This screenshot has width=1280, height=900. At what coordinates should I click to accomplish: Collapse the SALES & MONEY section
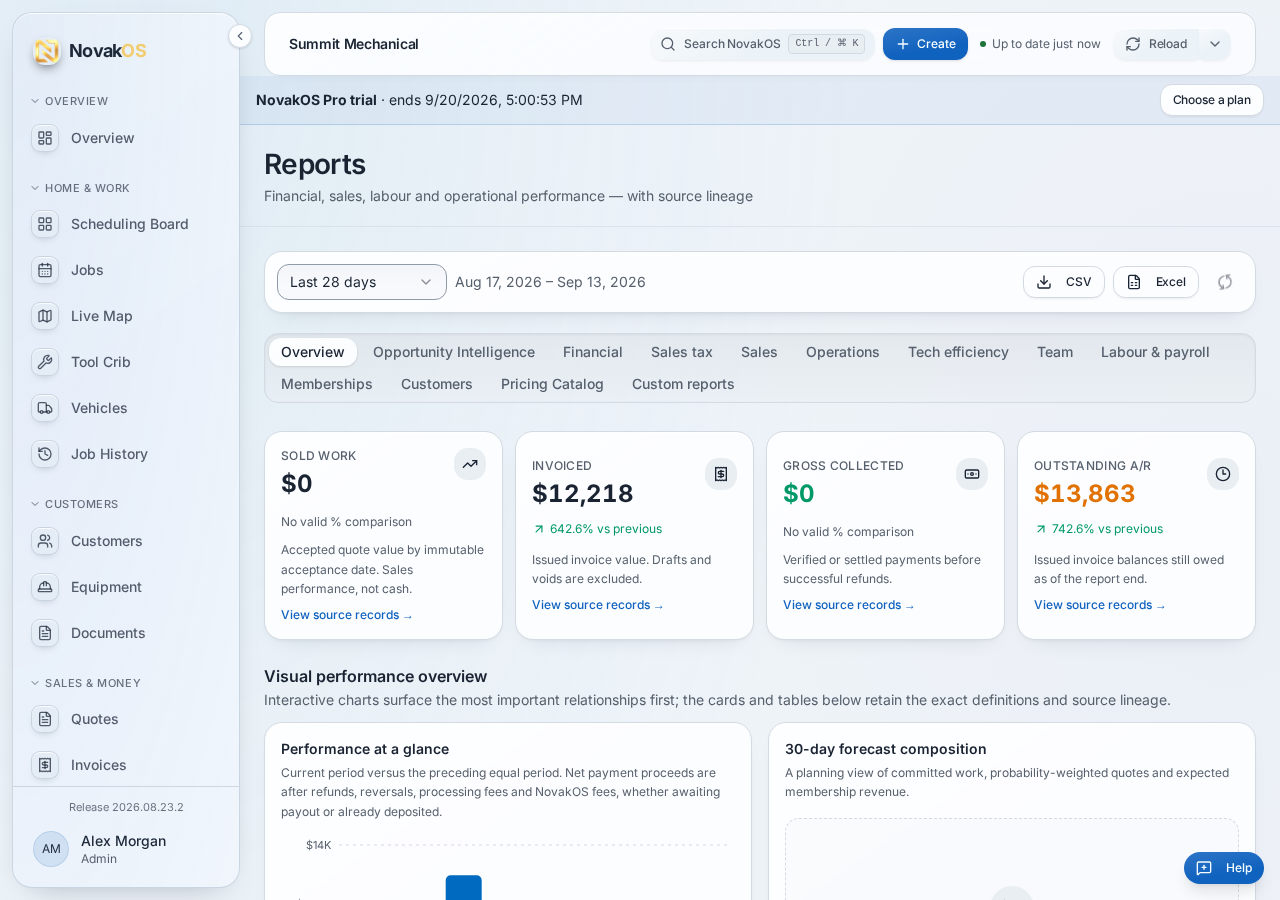click(85, 683)
